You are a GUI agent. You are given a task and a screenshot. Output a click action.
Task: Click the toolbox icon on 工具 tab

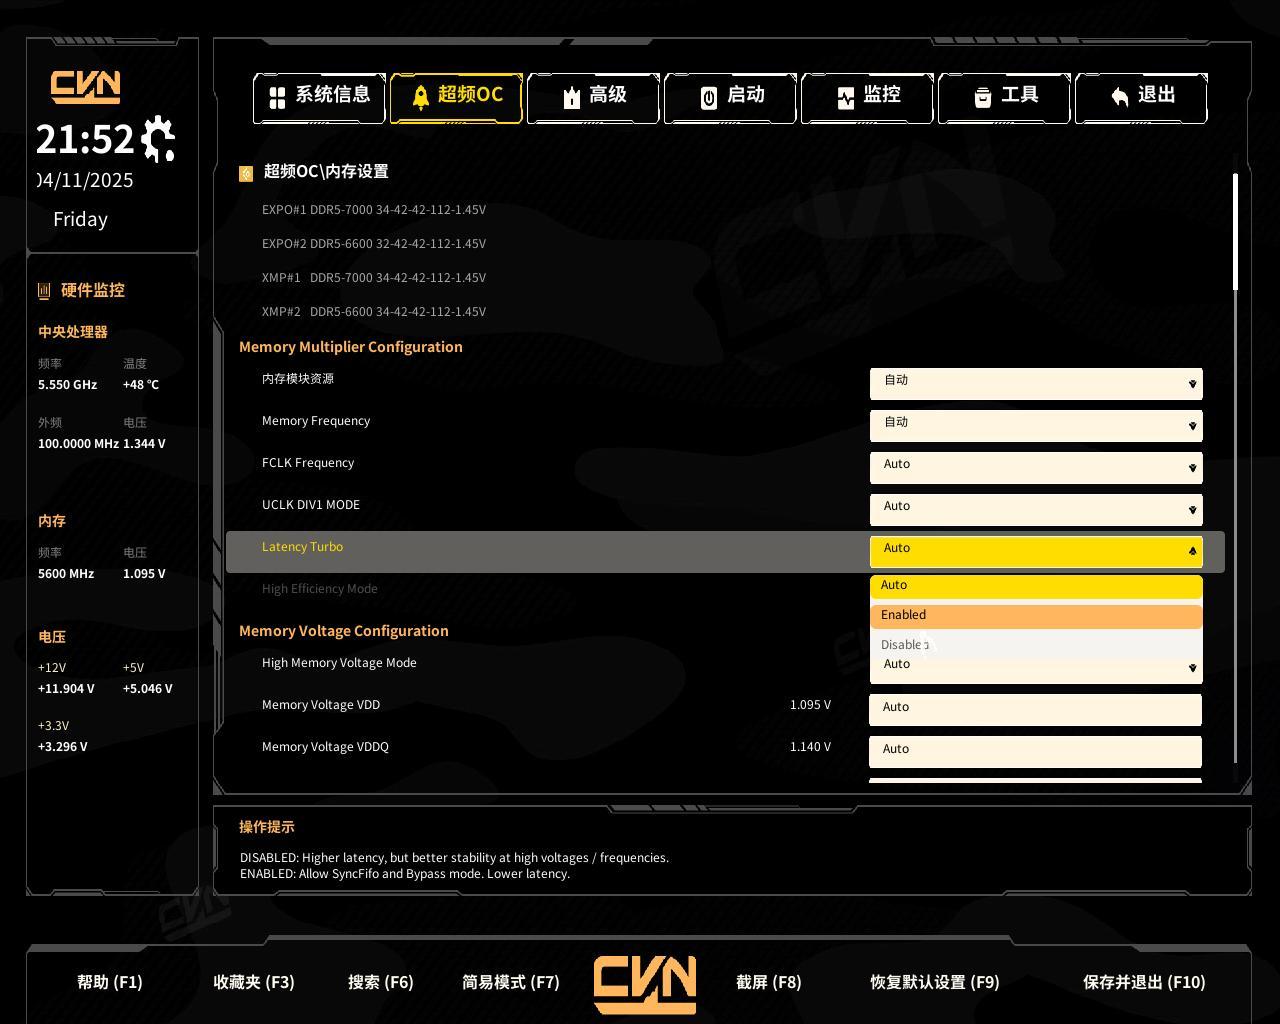[983, 97]
